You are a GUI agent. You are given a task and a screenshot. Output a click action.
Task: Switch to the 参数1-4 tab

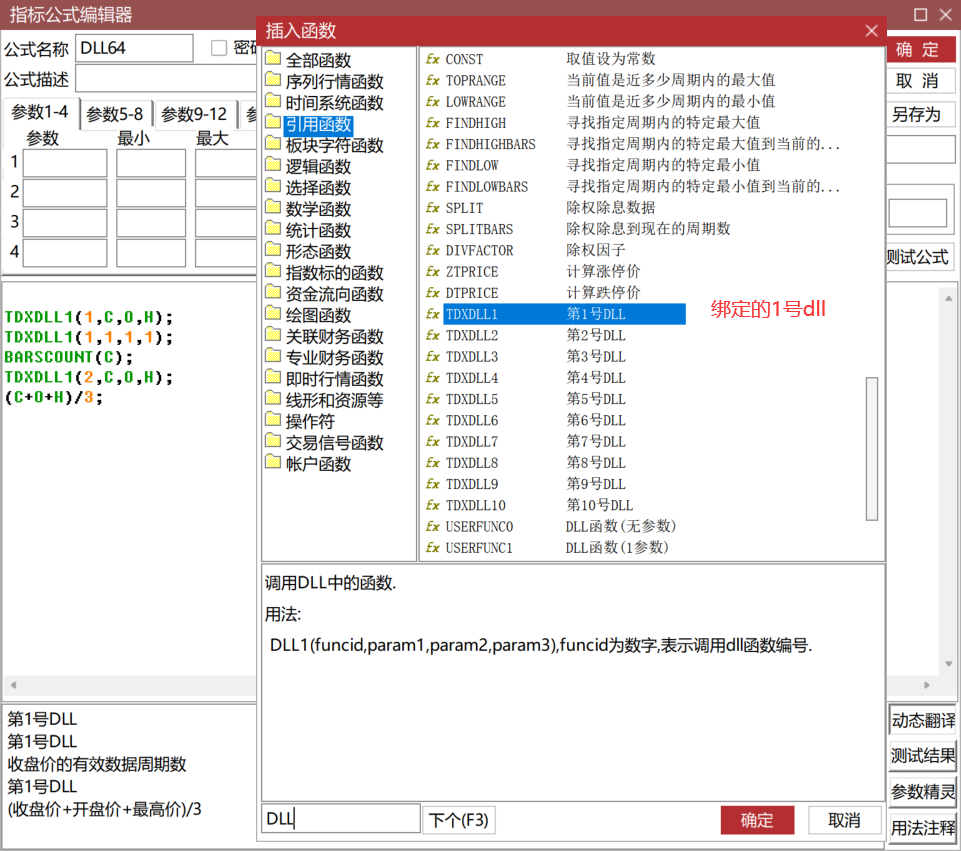coord(40,112)
